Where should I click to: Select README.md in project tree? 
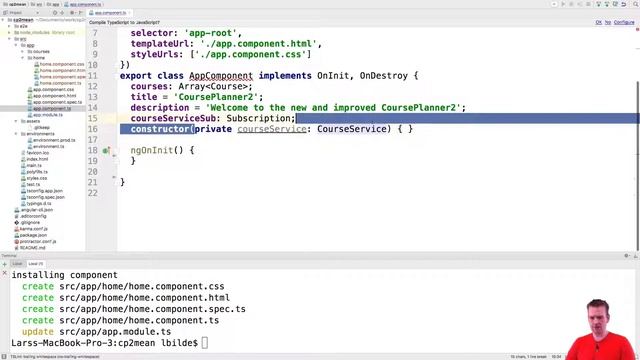click(30, 248)
